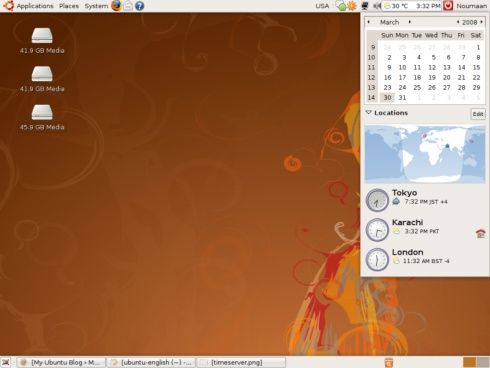Launch Firefox from the top panel
This screenshot has height=368, width=490.
point(116,6)
